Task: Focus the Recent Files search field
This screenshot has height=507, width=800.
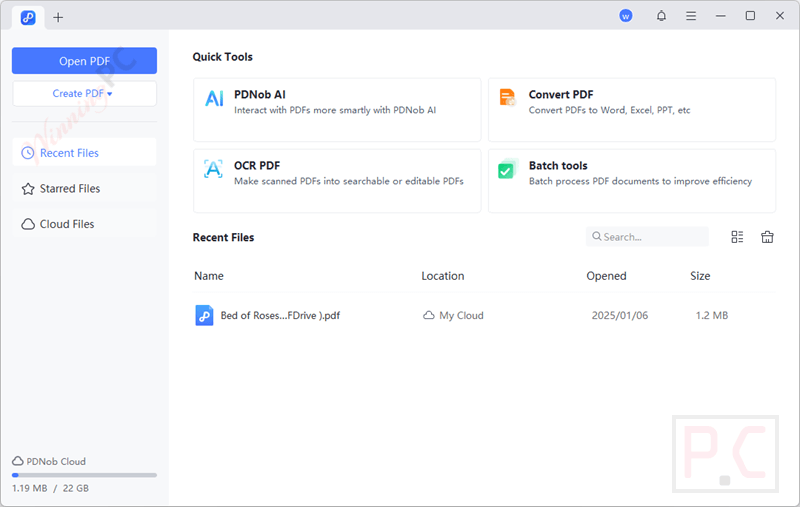Action: click(x=647, y=237)
